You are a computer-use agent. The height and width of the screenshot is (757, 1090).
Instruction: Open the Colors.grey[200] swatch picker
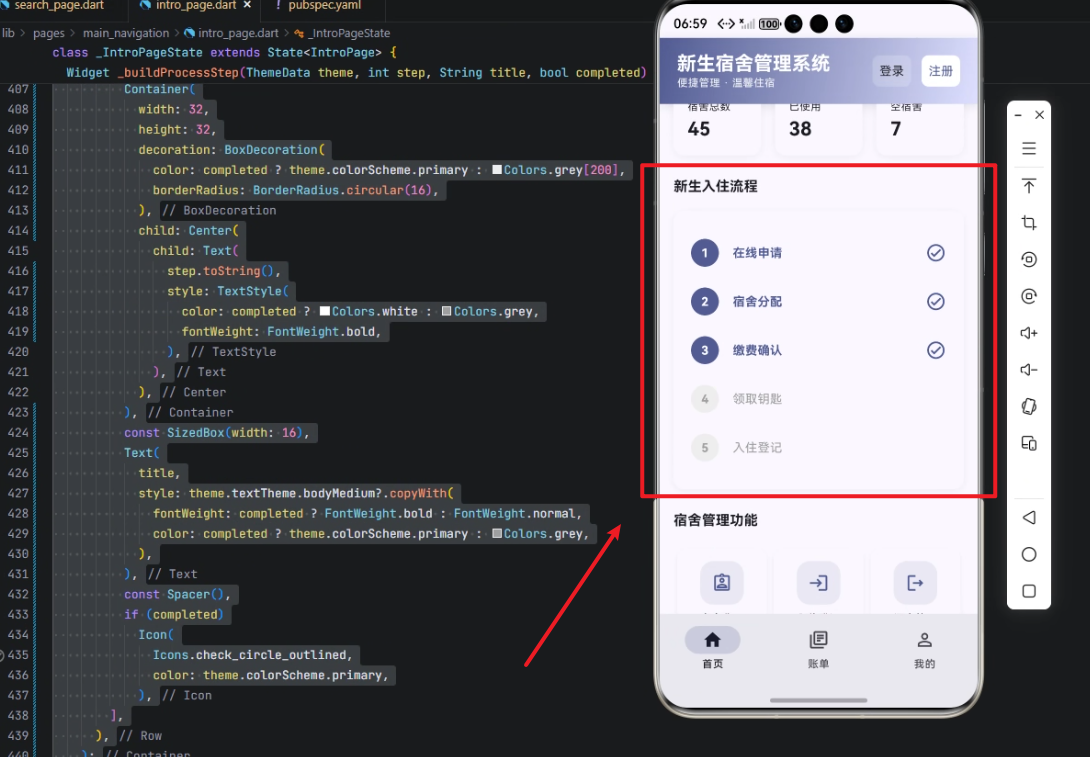(497, 170)
